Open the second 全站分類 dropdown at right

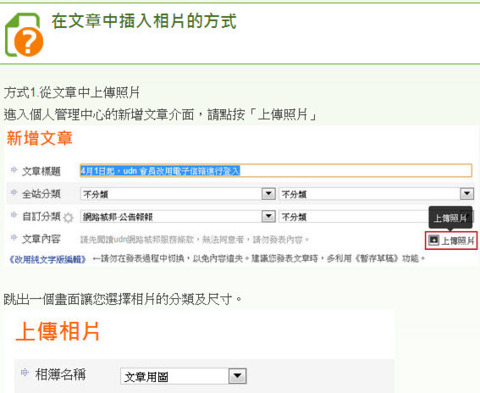[376, 194]
